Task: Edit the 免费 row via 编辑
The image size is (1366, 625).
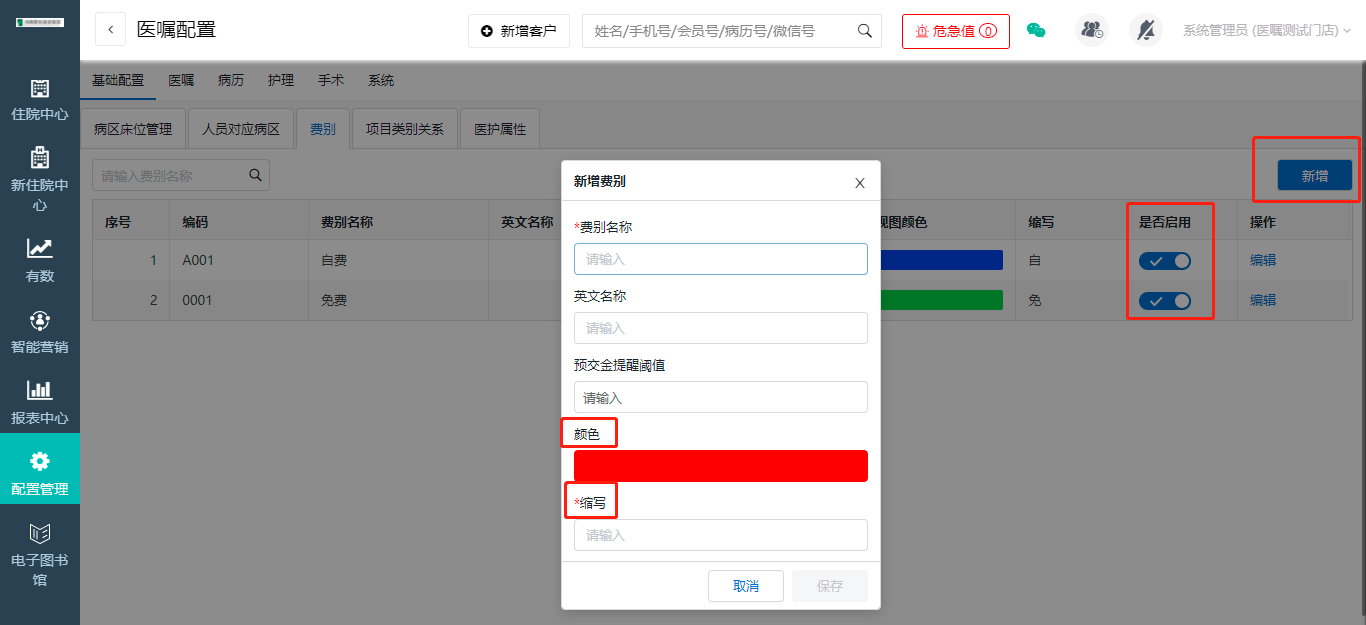Action: click(x=1263, y=300)
